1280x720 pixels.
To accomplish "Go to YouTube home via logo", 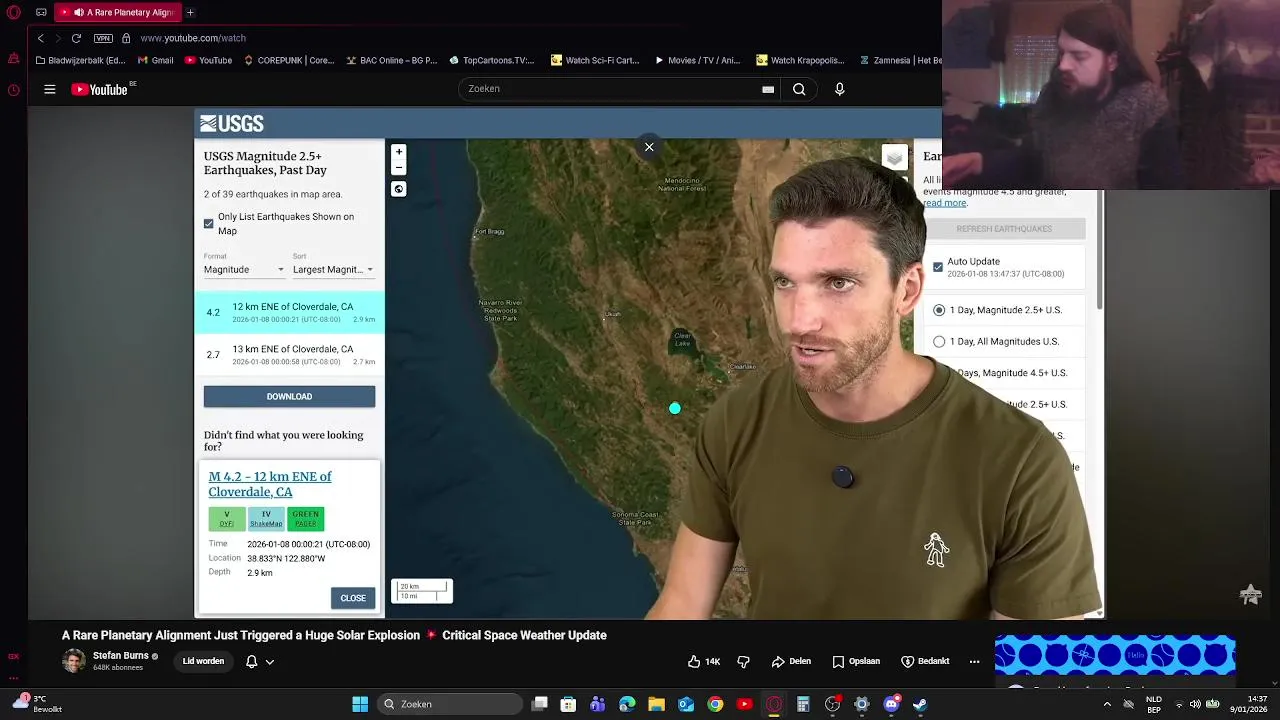I will point(100,89).
